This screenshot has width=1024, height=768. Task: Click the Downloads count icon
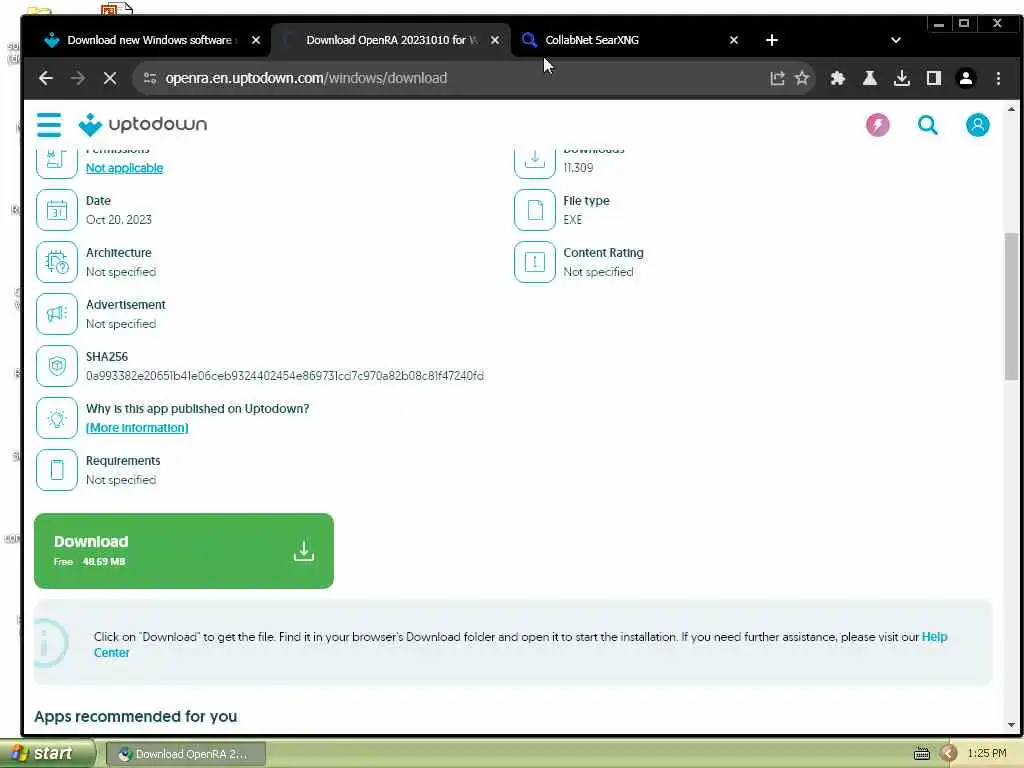535,162
